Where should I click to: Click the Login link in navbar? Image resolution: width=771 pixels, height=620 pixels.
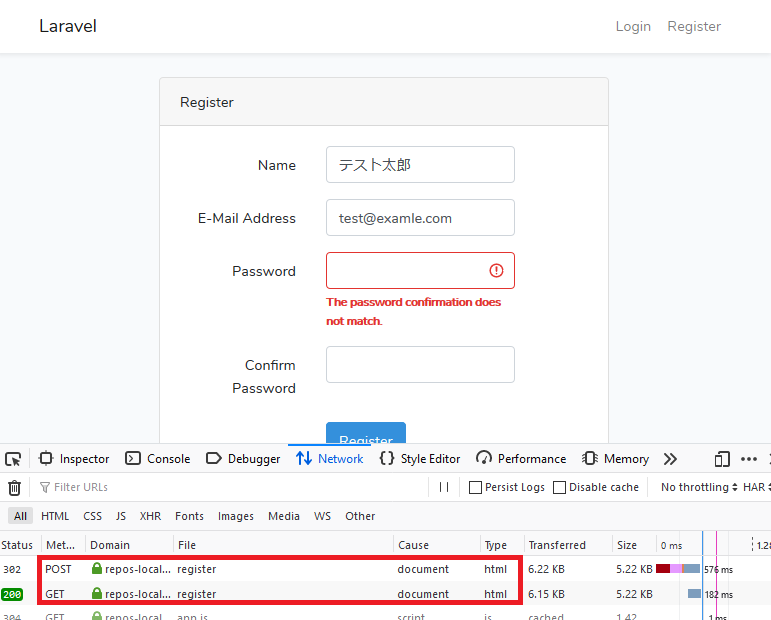(633, 27)
